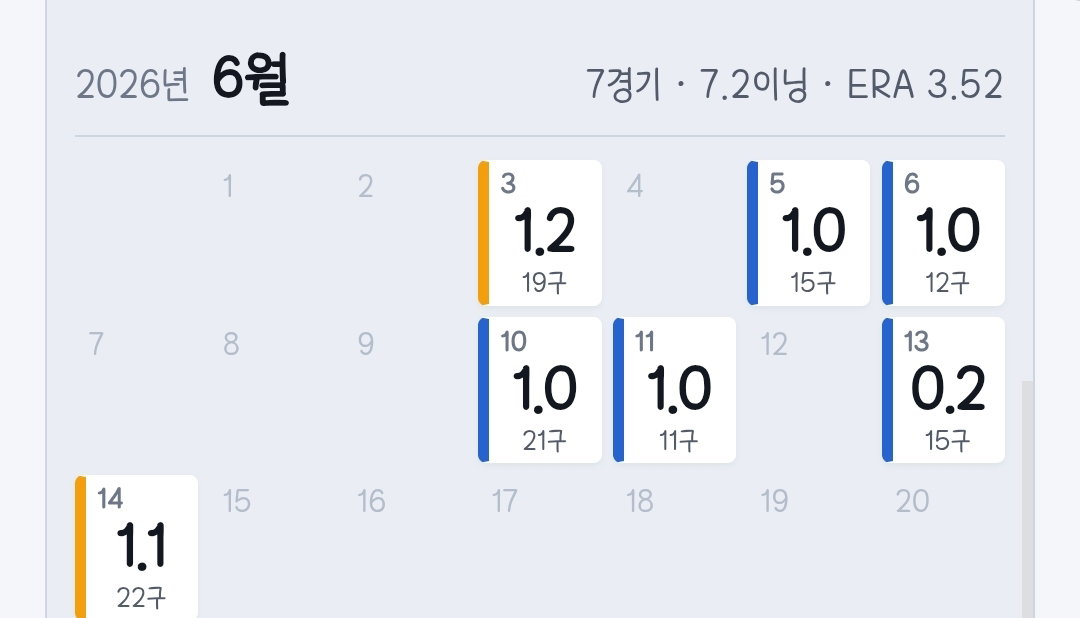Open the June 13 card showing 0.2 innings
Image resolution: width=1080 pixels, height=618 pixels.
pyautogui.click(x=944, y=390)
